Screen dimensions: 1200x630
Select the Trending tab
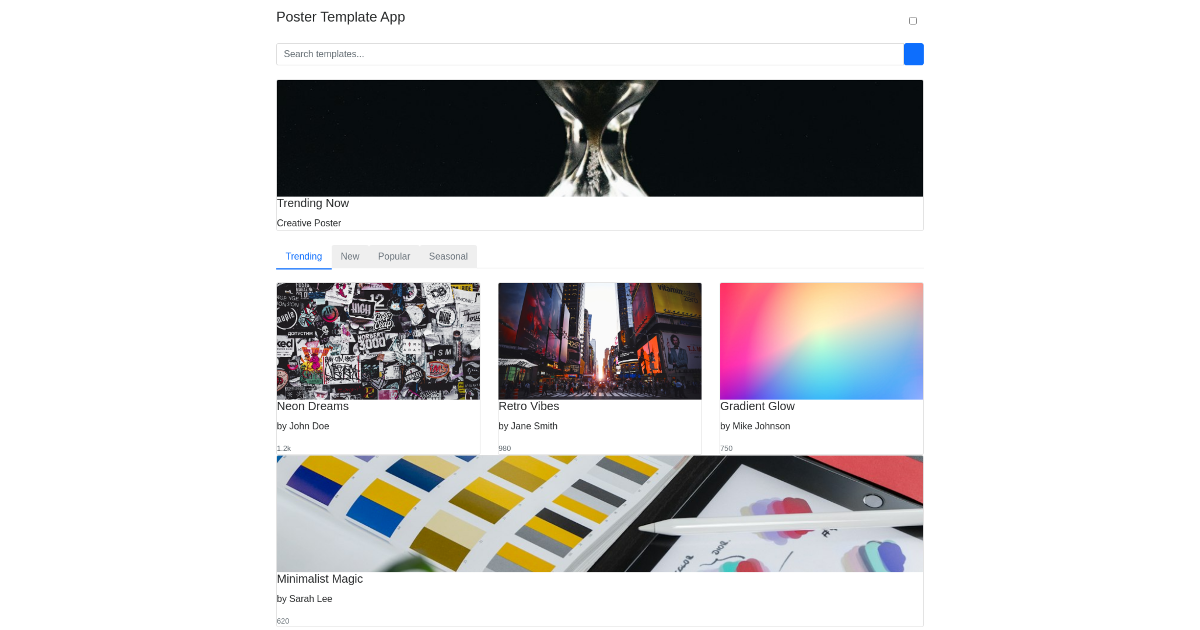(x=303, y=256)
